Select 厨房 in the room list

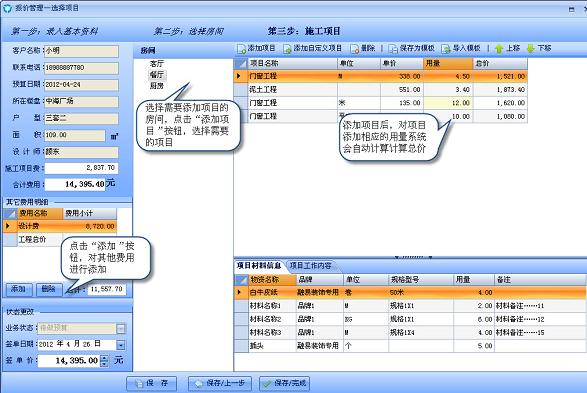tap(156, 86)
